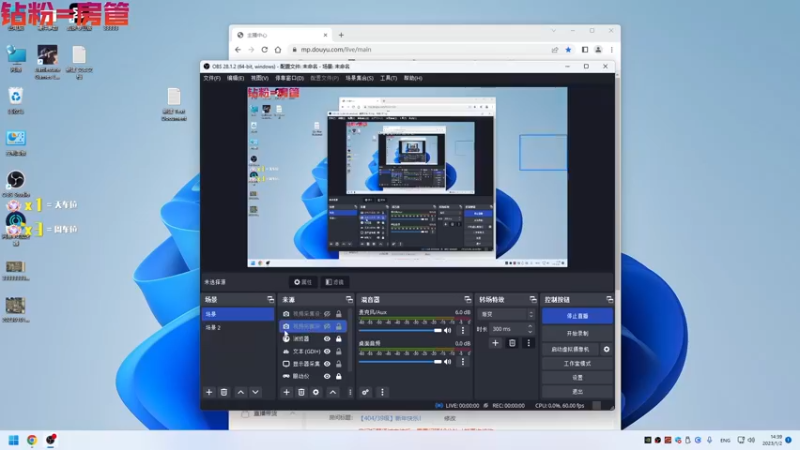Open the 停靠窗口(D) menu
800x450 pixels.
pyautogui.click(x=289, y=78)
